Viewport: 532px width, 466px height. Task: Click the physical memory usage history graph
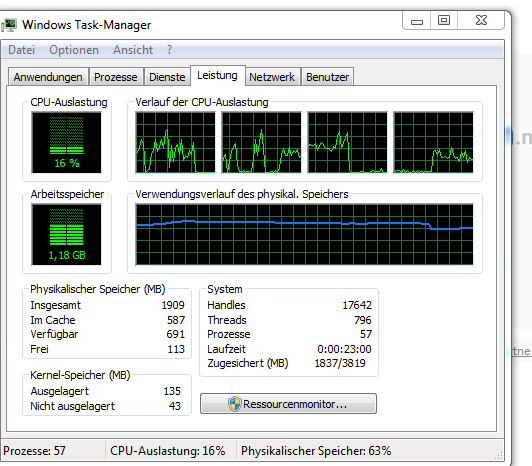[304, 235]
